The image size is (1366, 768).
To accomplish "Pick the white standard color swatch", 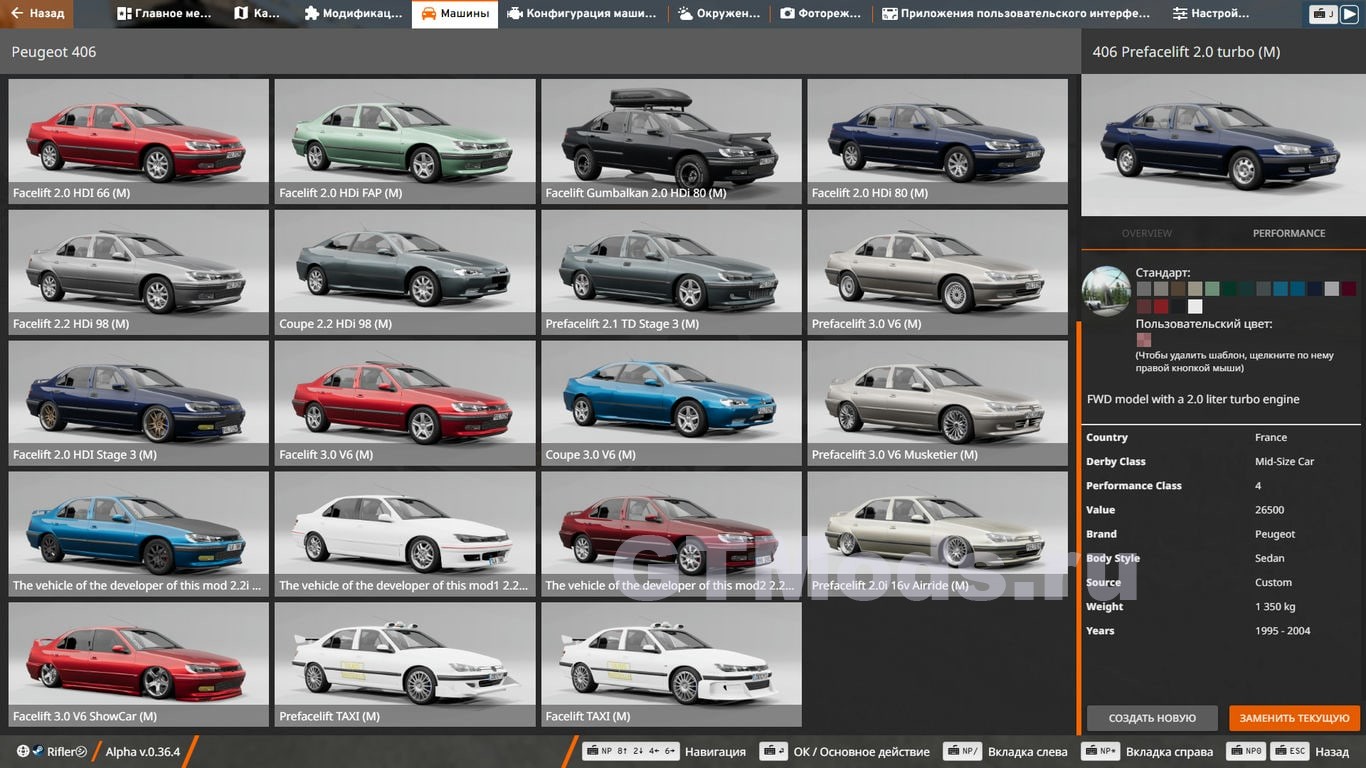I will pos(1195,306).
